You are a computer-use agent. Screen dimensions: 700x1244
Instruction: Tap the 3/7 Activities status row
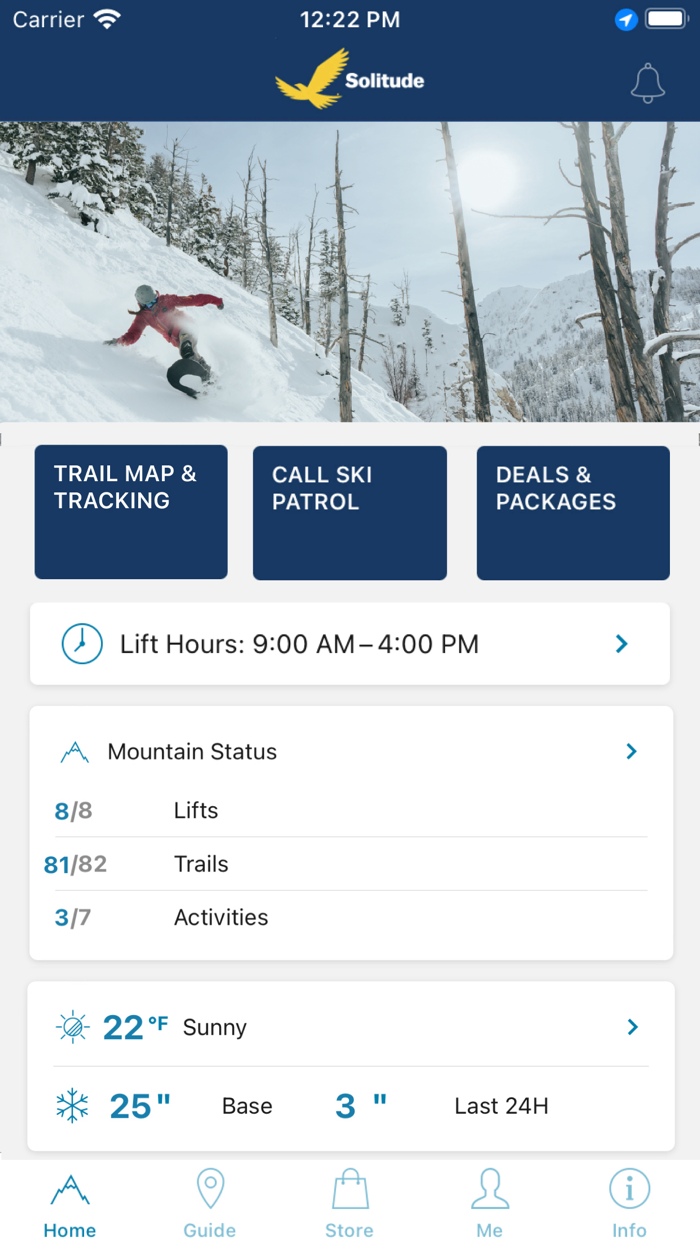(349, 917)
